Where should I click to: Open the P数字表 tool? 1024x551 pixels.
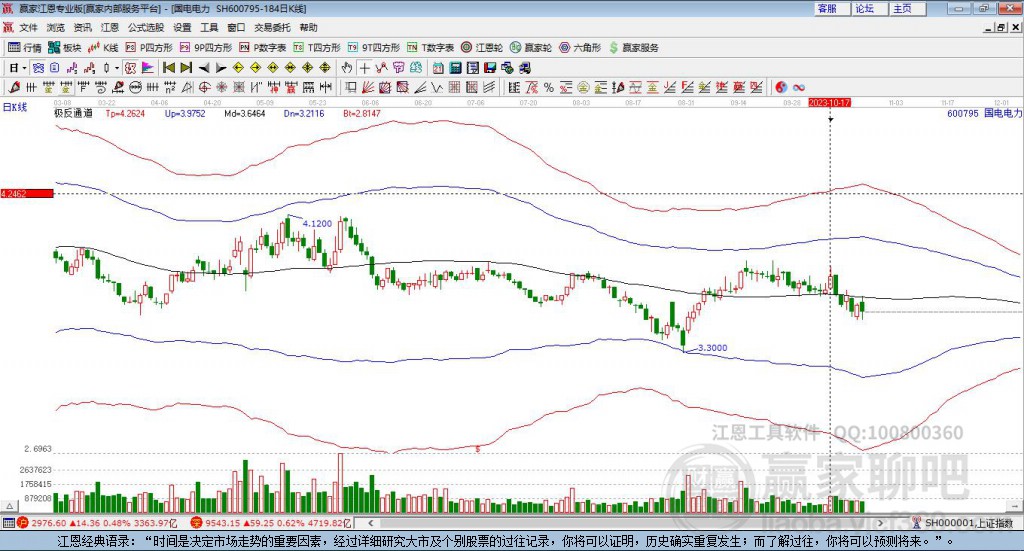263,48
